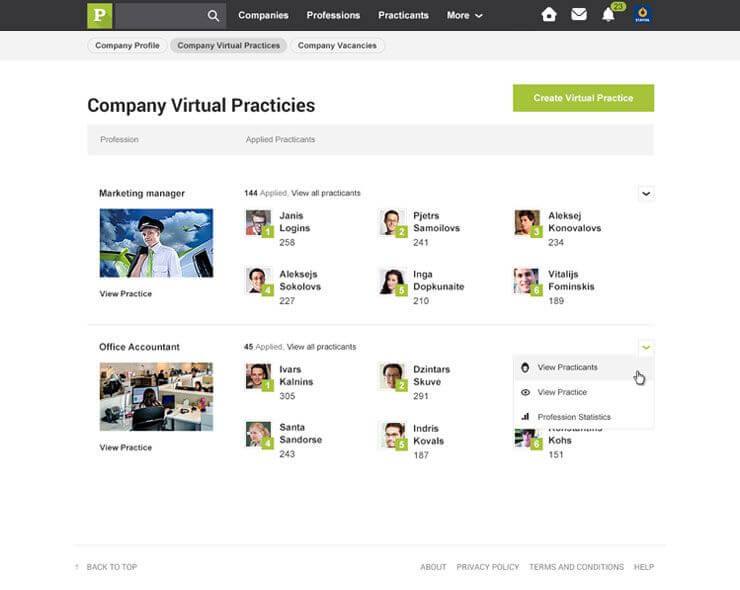Image resolution: width=740 pixels, height=590 pixels.
Task: Open Kohs practicant avatar
Action: click(527, 439)
